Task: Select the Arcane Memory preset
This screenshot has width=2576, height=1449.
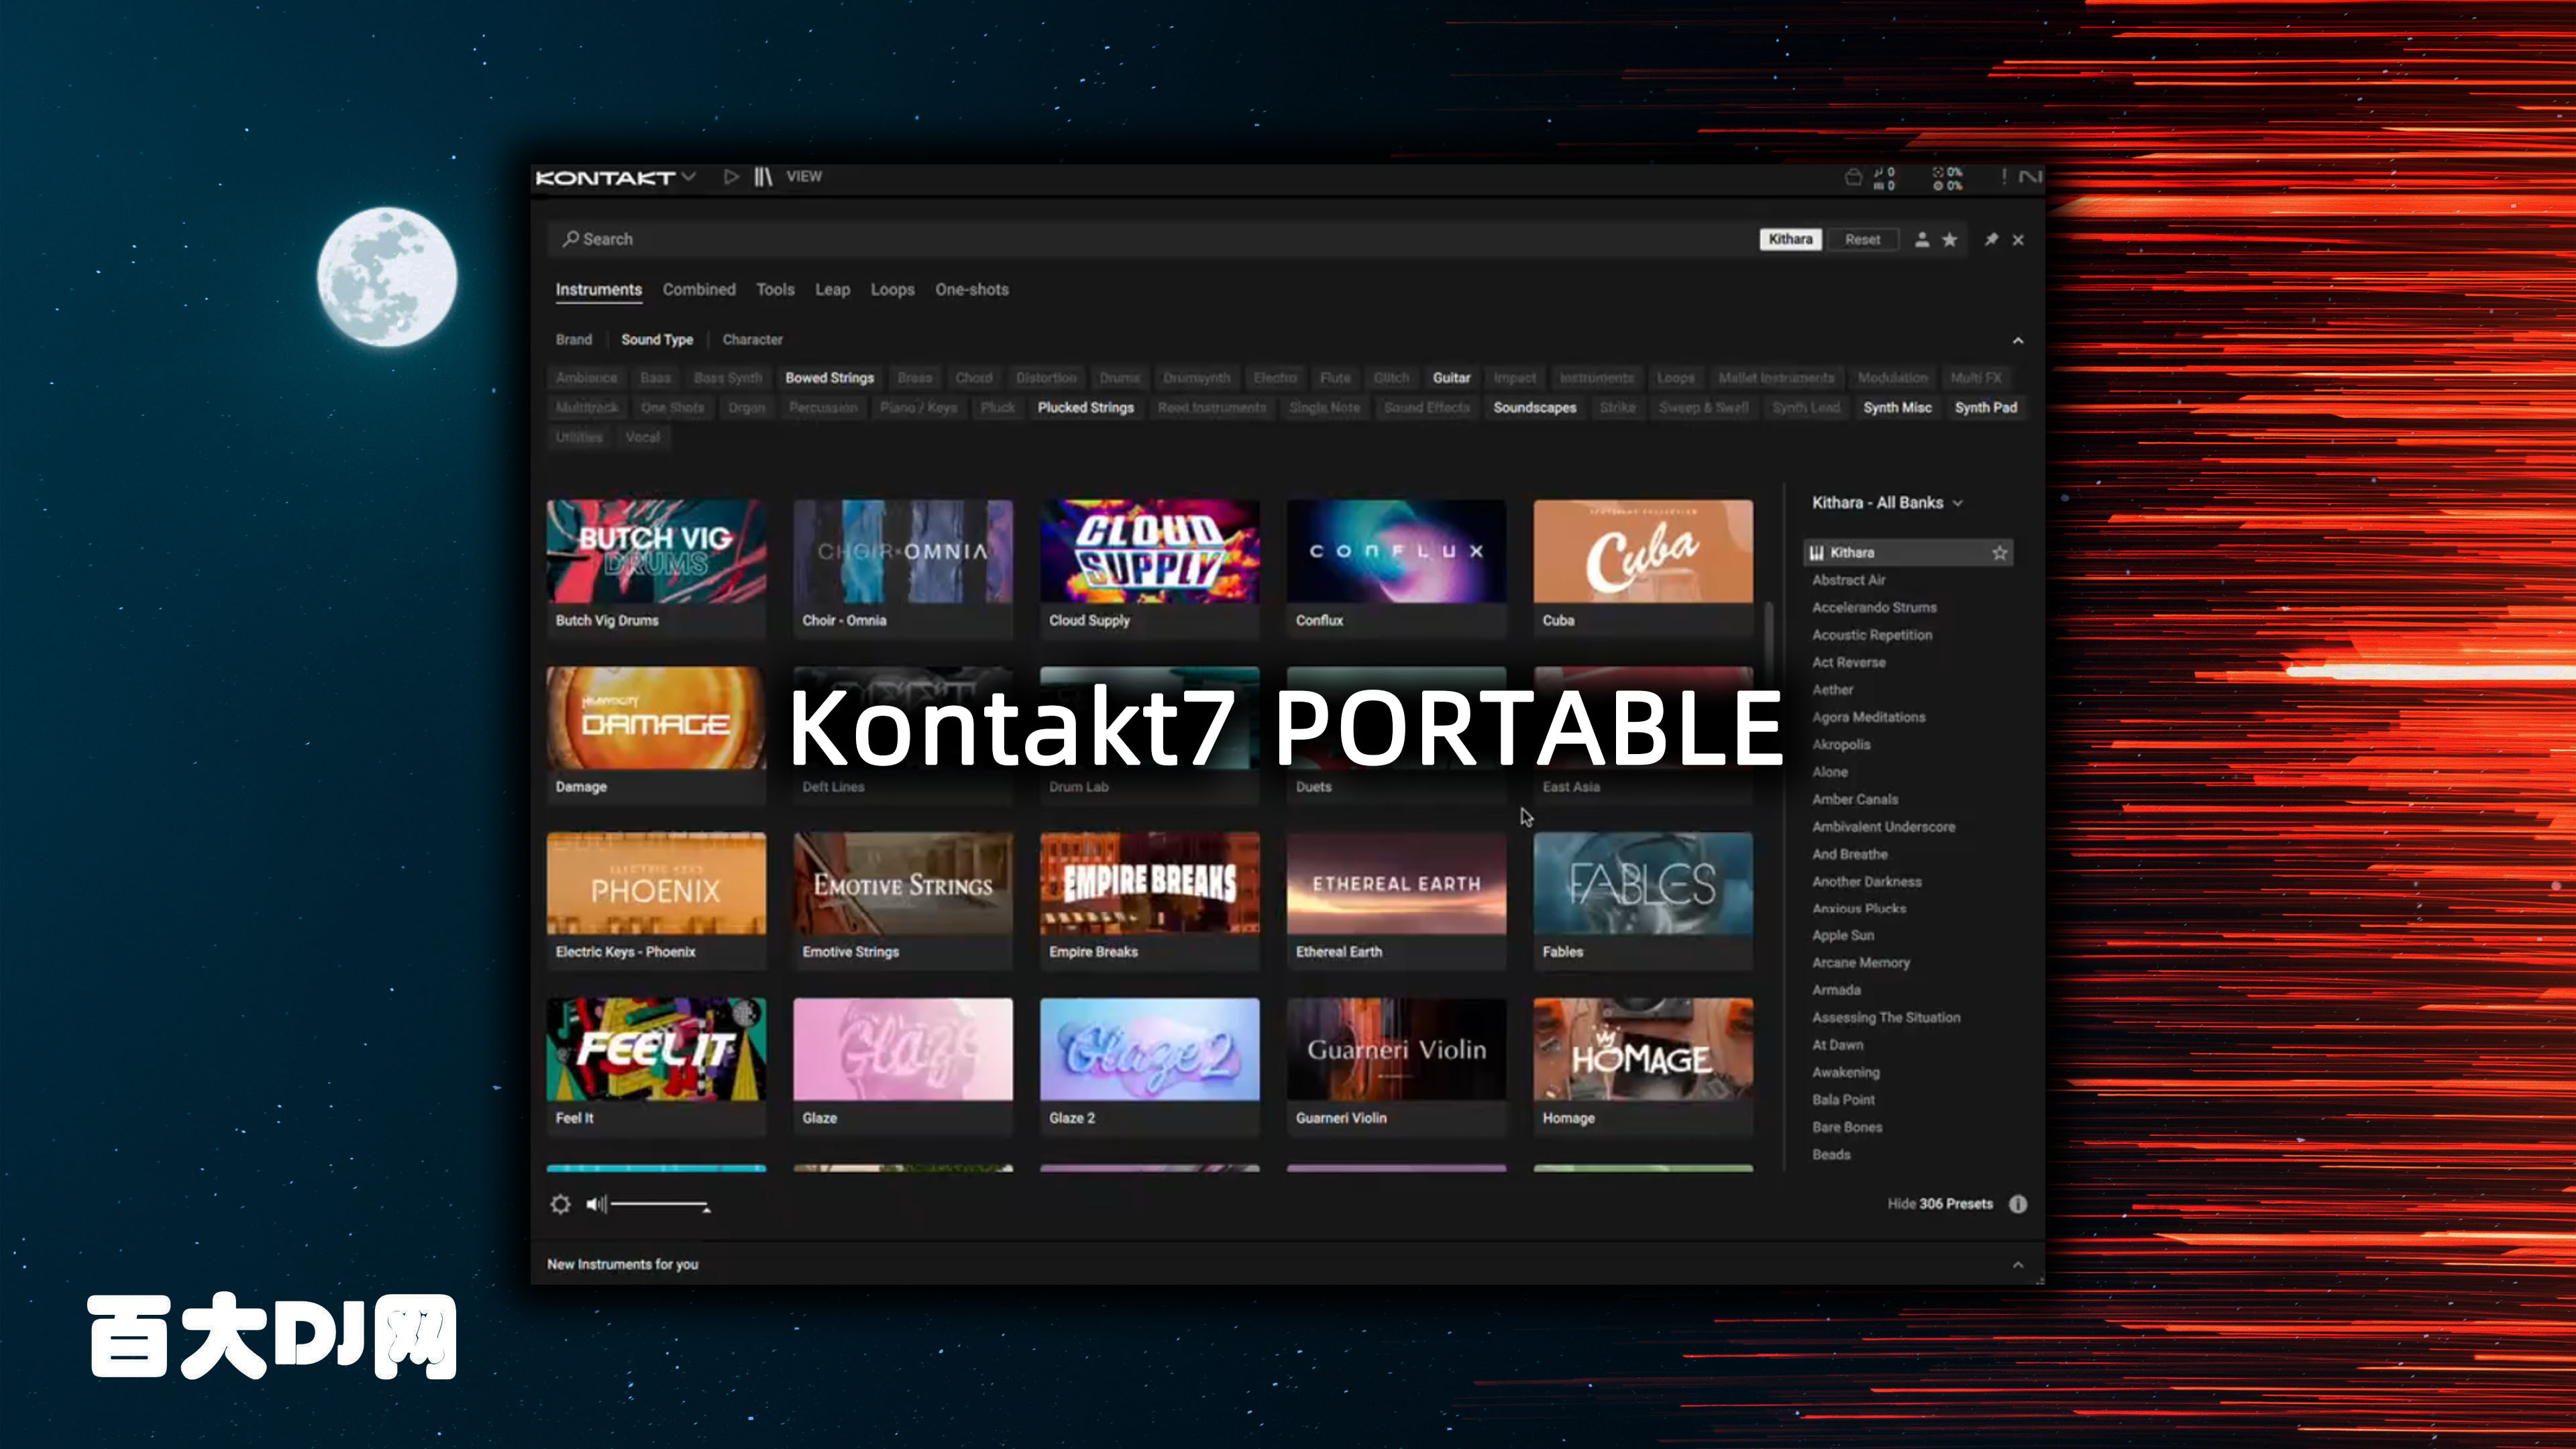Action: coord(1861,962)
